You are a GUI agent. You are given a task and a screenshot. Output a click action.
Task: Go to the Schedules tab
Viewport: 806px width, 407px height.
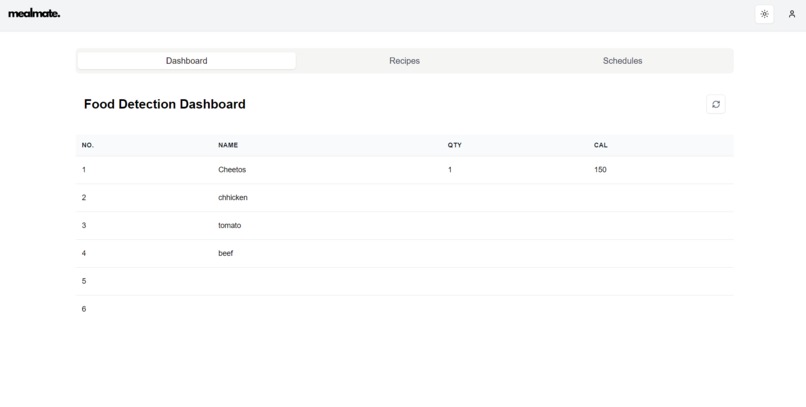[622, 61]
